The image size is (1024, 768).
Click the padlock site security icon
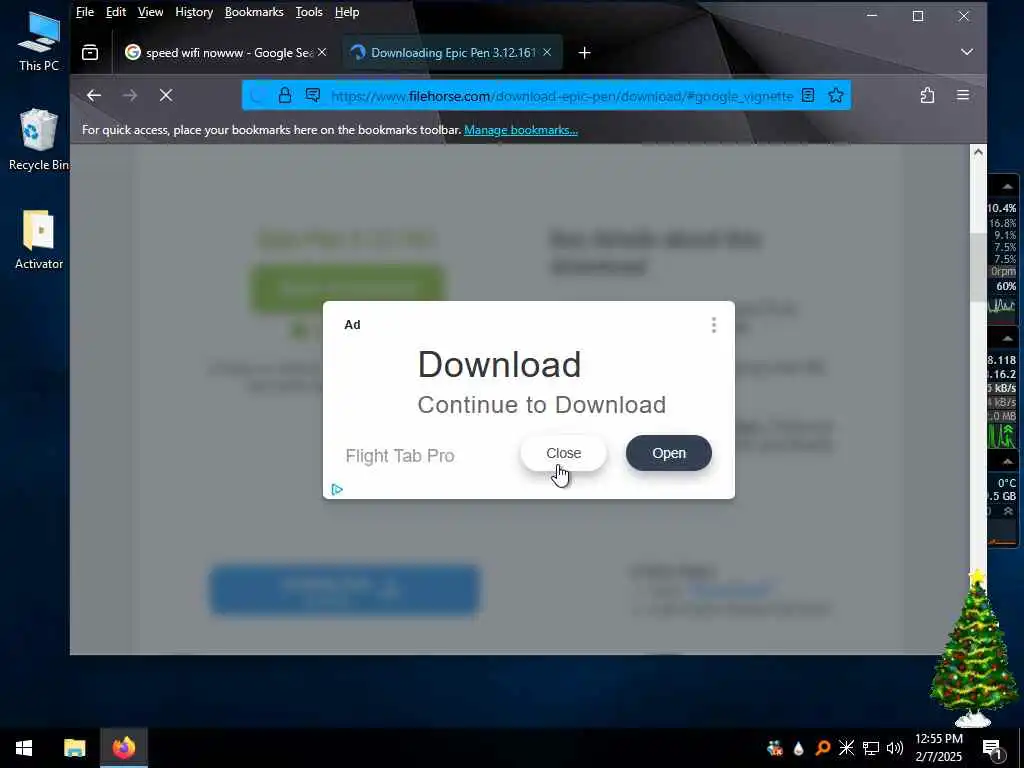click(x=285, y=96)
